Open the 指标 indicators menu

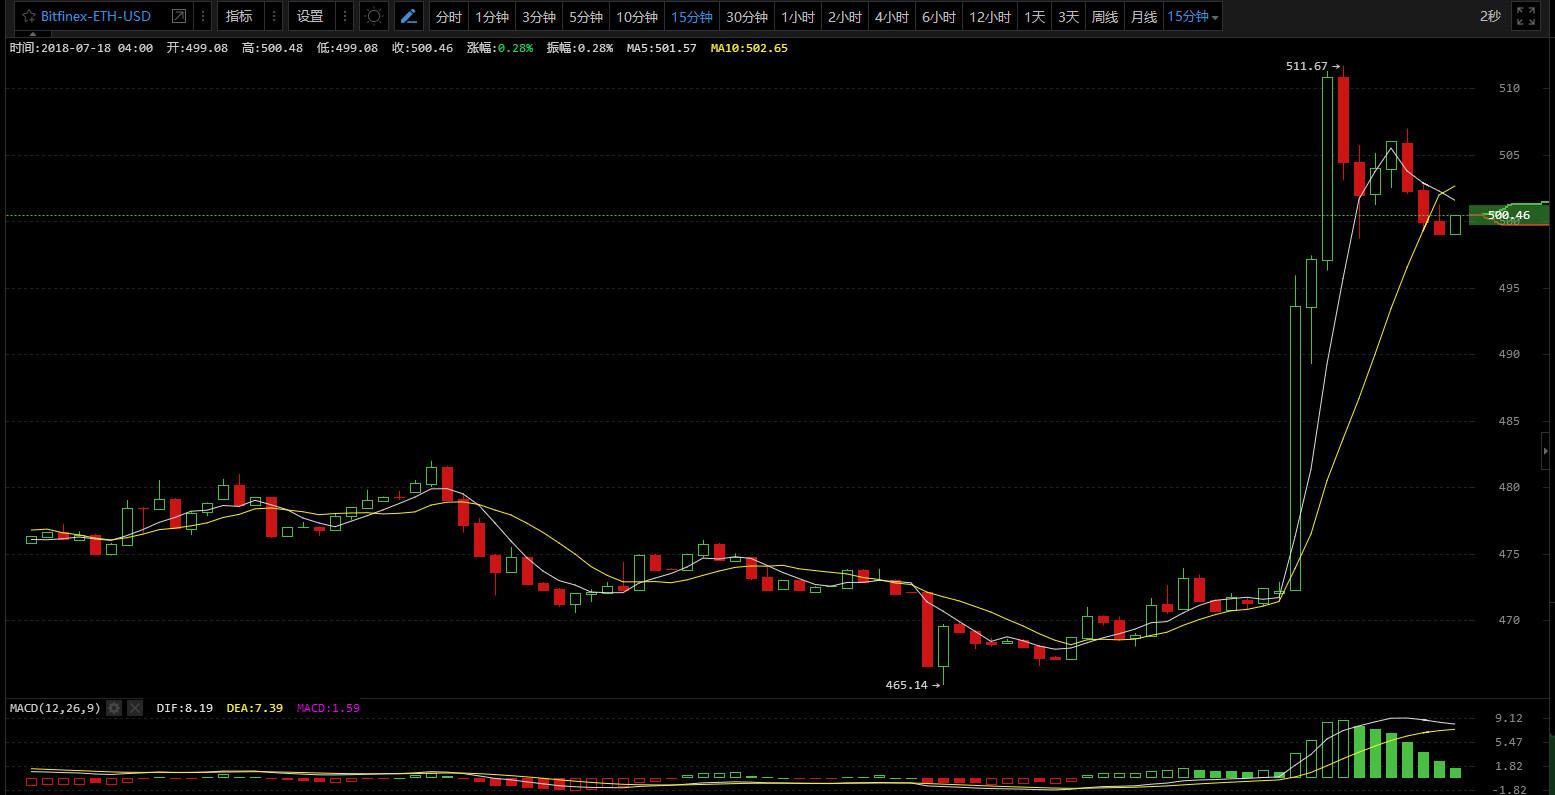(x=239, y=16)
